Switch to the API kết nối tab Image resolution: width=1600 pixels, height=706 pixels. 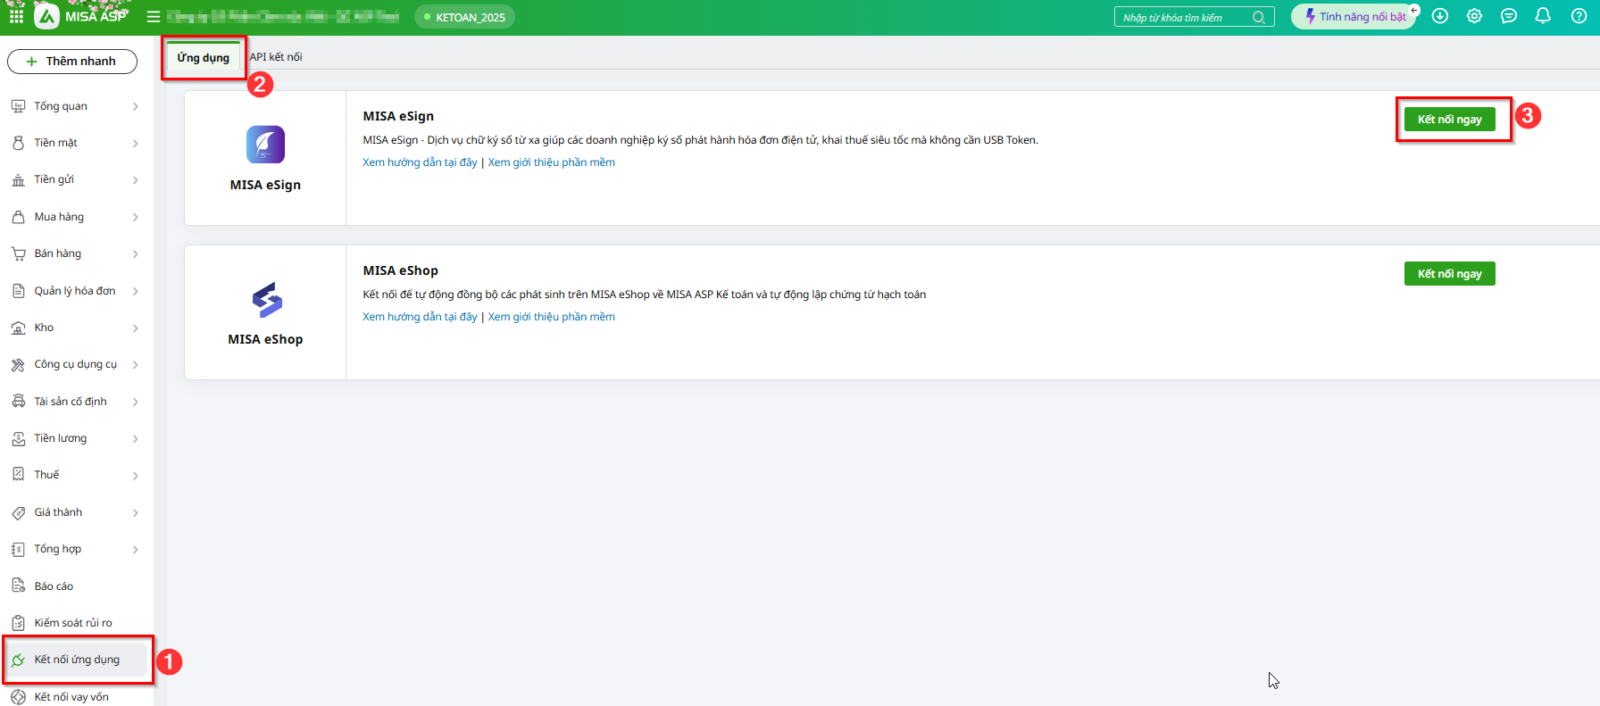pos(276,57)
